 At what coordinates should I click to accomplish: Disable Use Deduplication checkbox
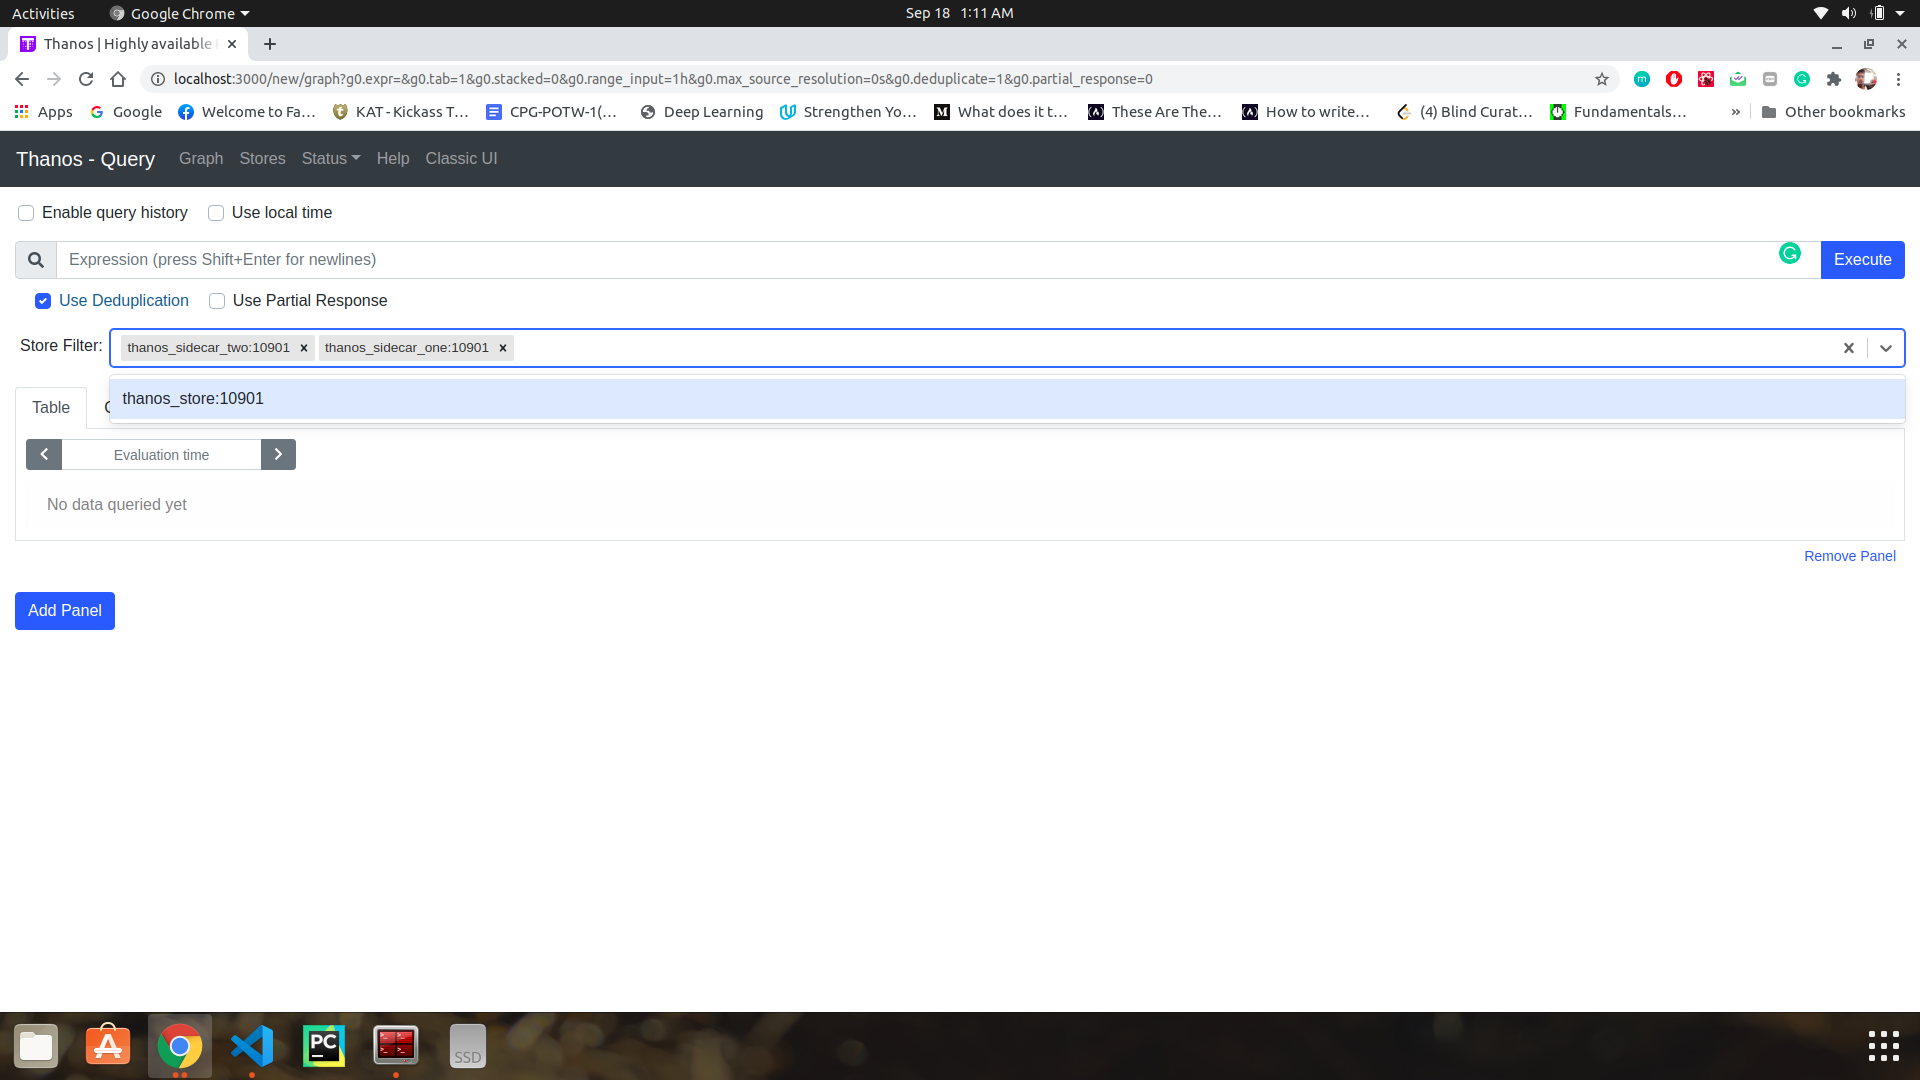click(43, 301)
